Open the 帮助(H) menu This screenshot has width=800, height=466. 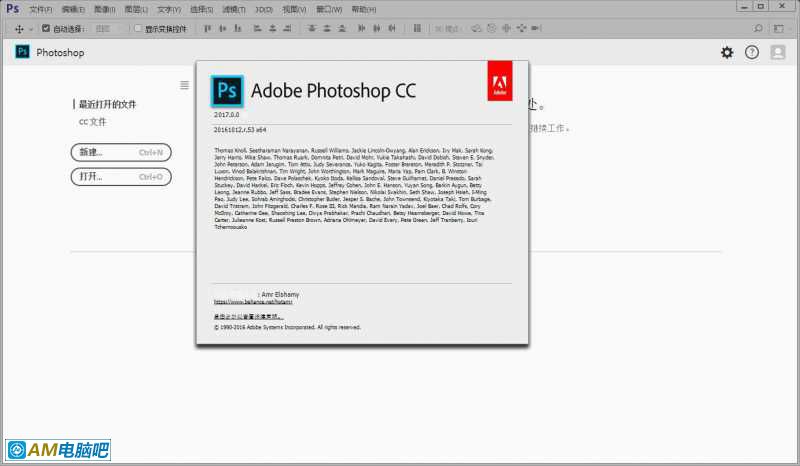coord(364,10)
